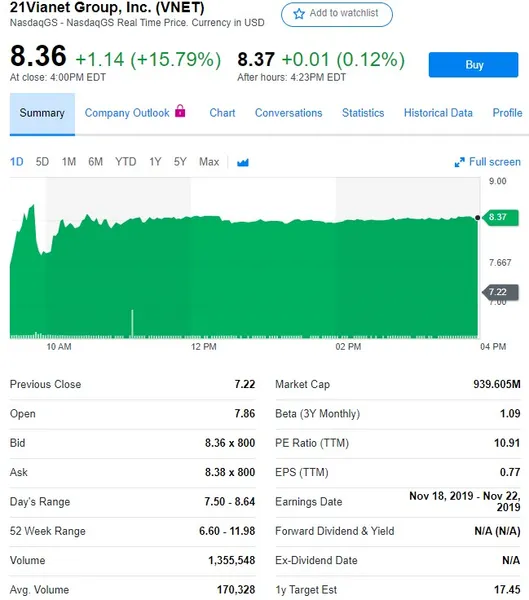Select the 1Y chart range
The width and height of the screenshot is (529, 600).
point(155,162)
